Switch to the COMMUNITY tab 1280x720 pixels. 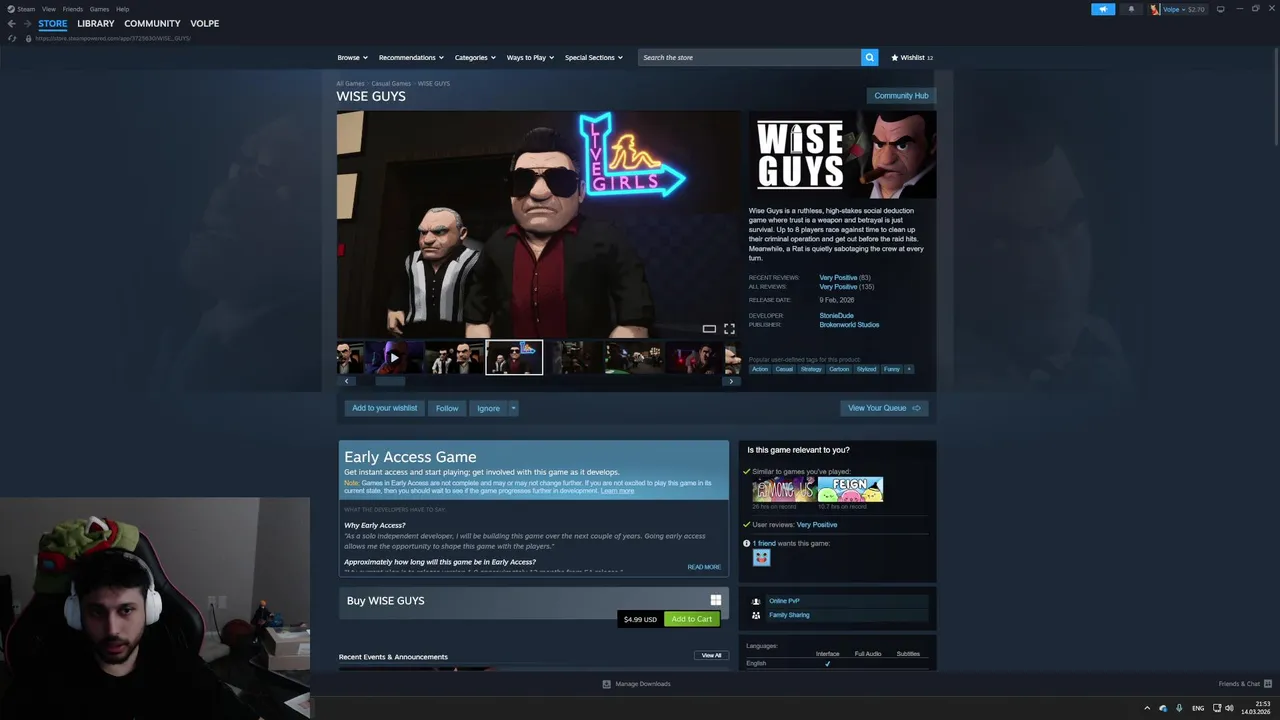[x=152, y=23]
